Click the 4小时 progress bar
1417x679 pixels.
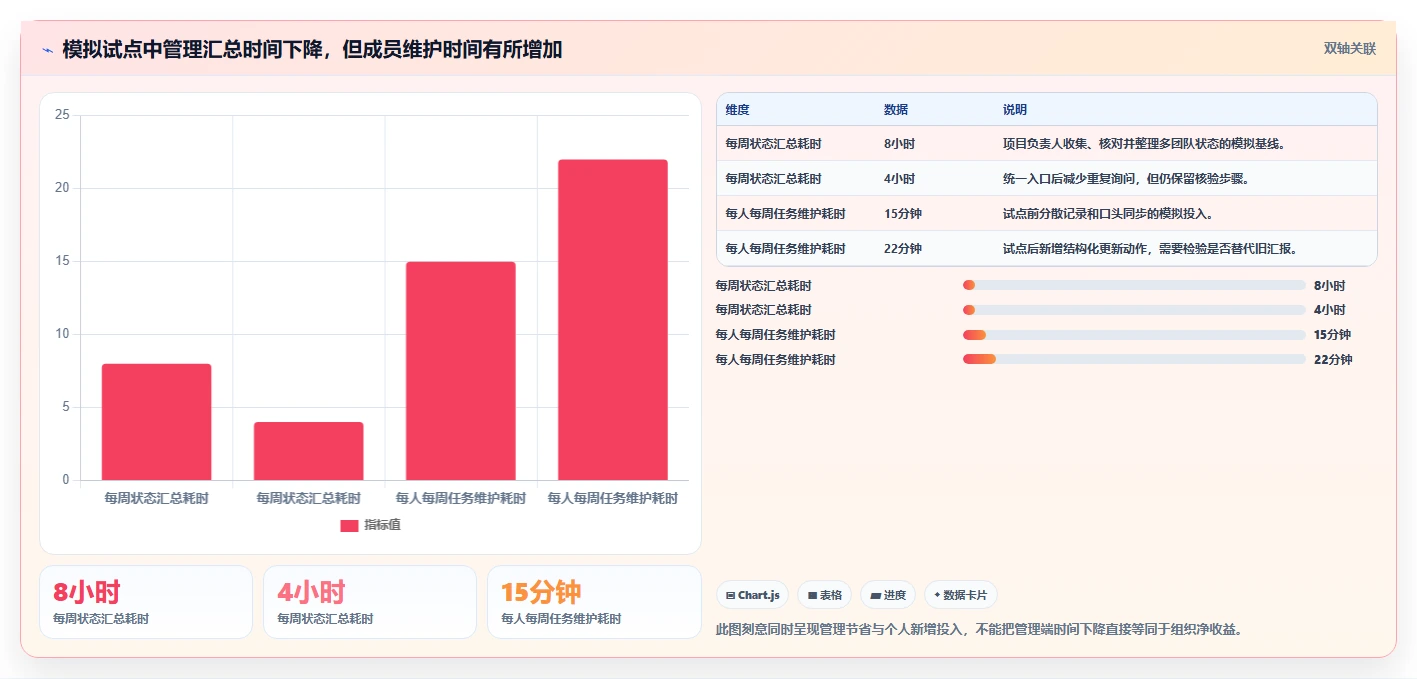pos(1134,310)
